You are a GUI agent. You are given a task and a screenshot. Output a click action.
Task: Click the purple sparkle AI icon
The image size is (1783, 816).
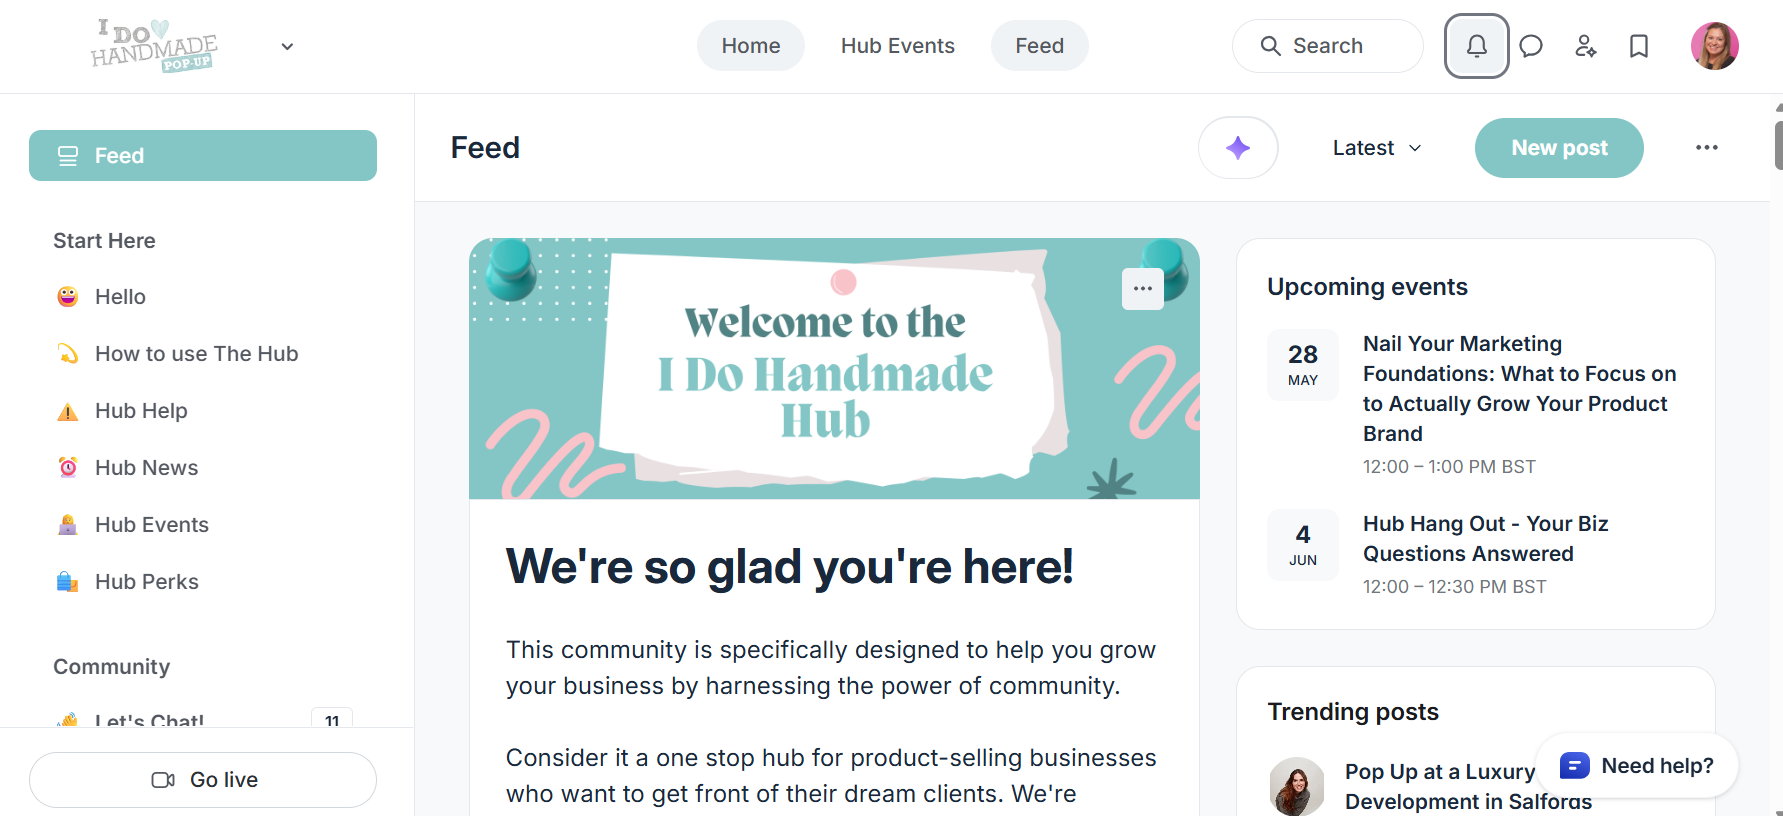1238,148
